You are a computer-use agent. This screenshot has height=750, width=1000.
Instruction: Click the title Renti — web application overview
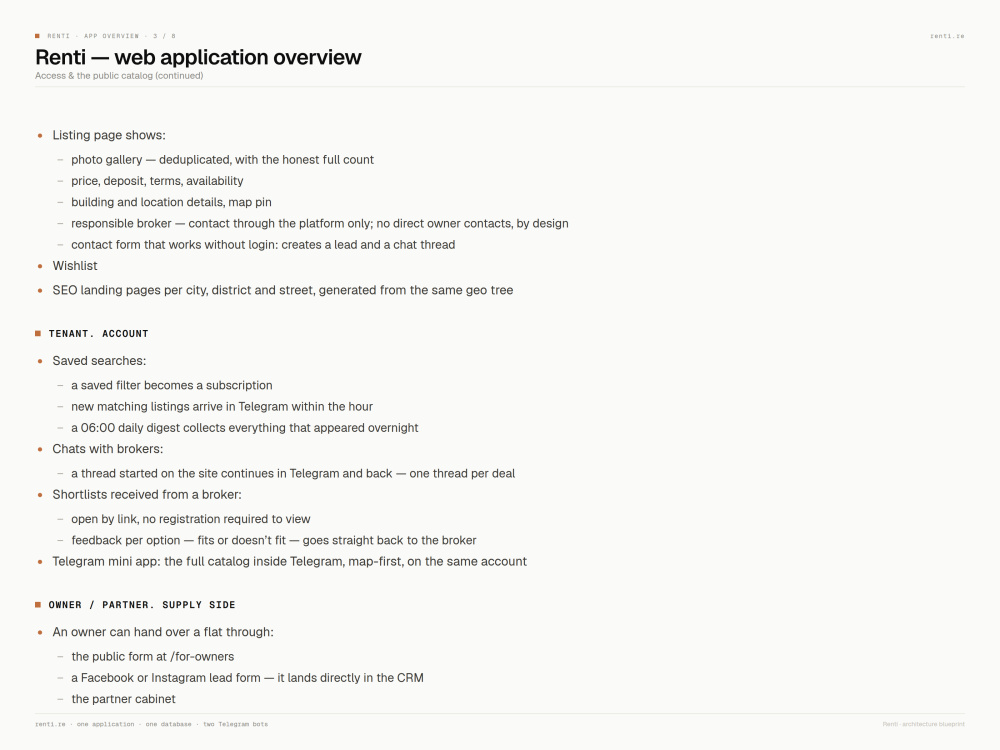point(198,57)
